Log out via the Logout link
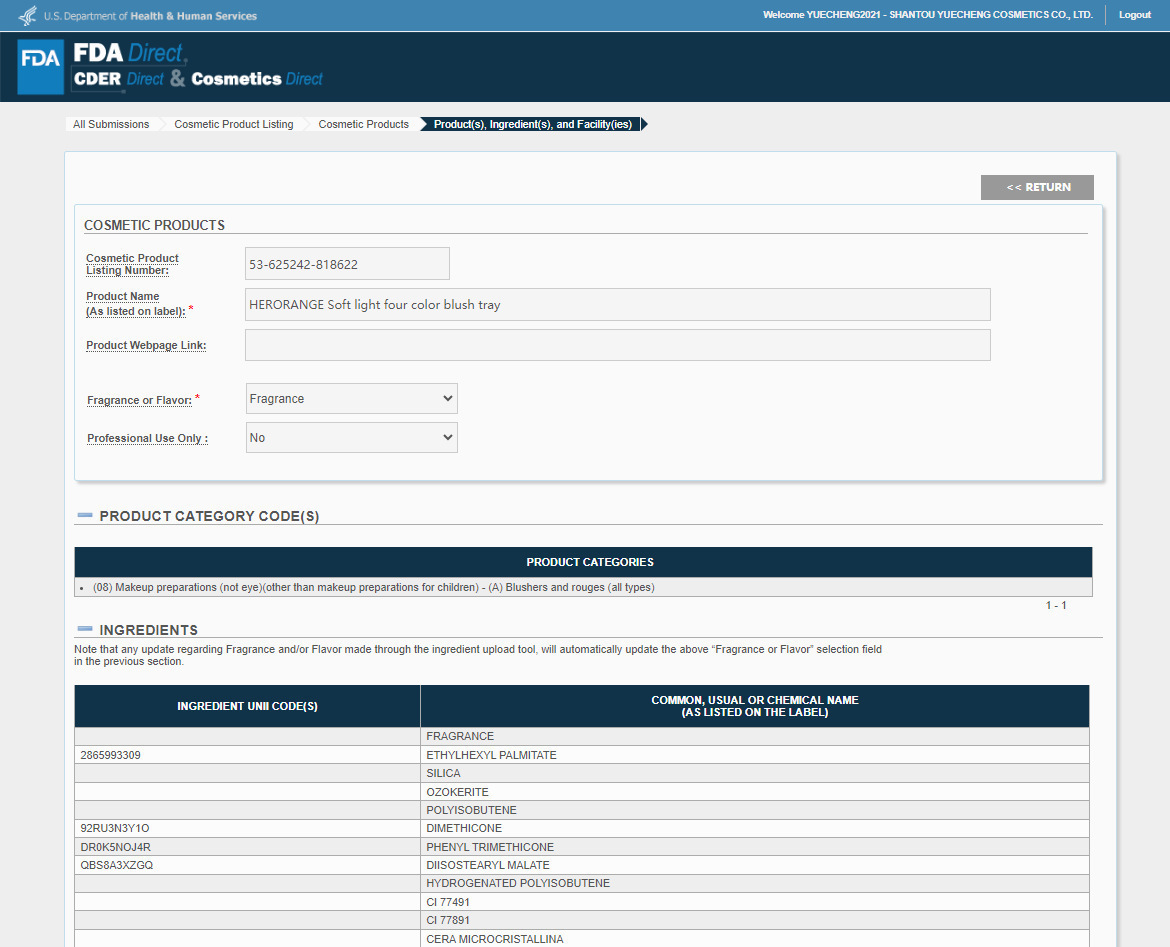 (x=1134, y=15)
